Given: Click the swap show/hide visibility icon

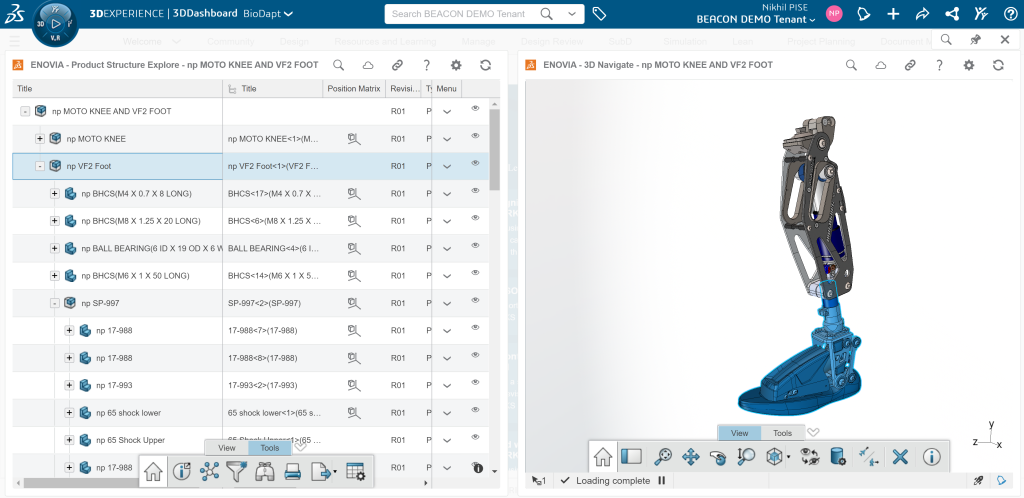Looking at the screenshot, I should click(x=810, y=456).
